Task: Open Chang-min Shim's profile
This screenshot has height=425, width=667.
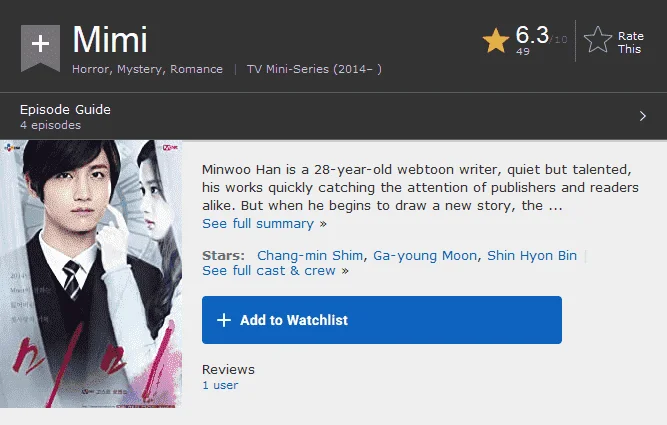Action: pos(310,255)
